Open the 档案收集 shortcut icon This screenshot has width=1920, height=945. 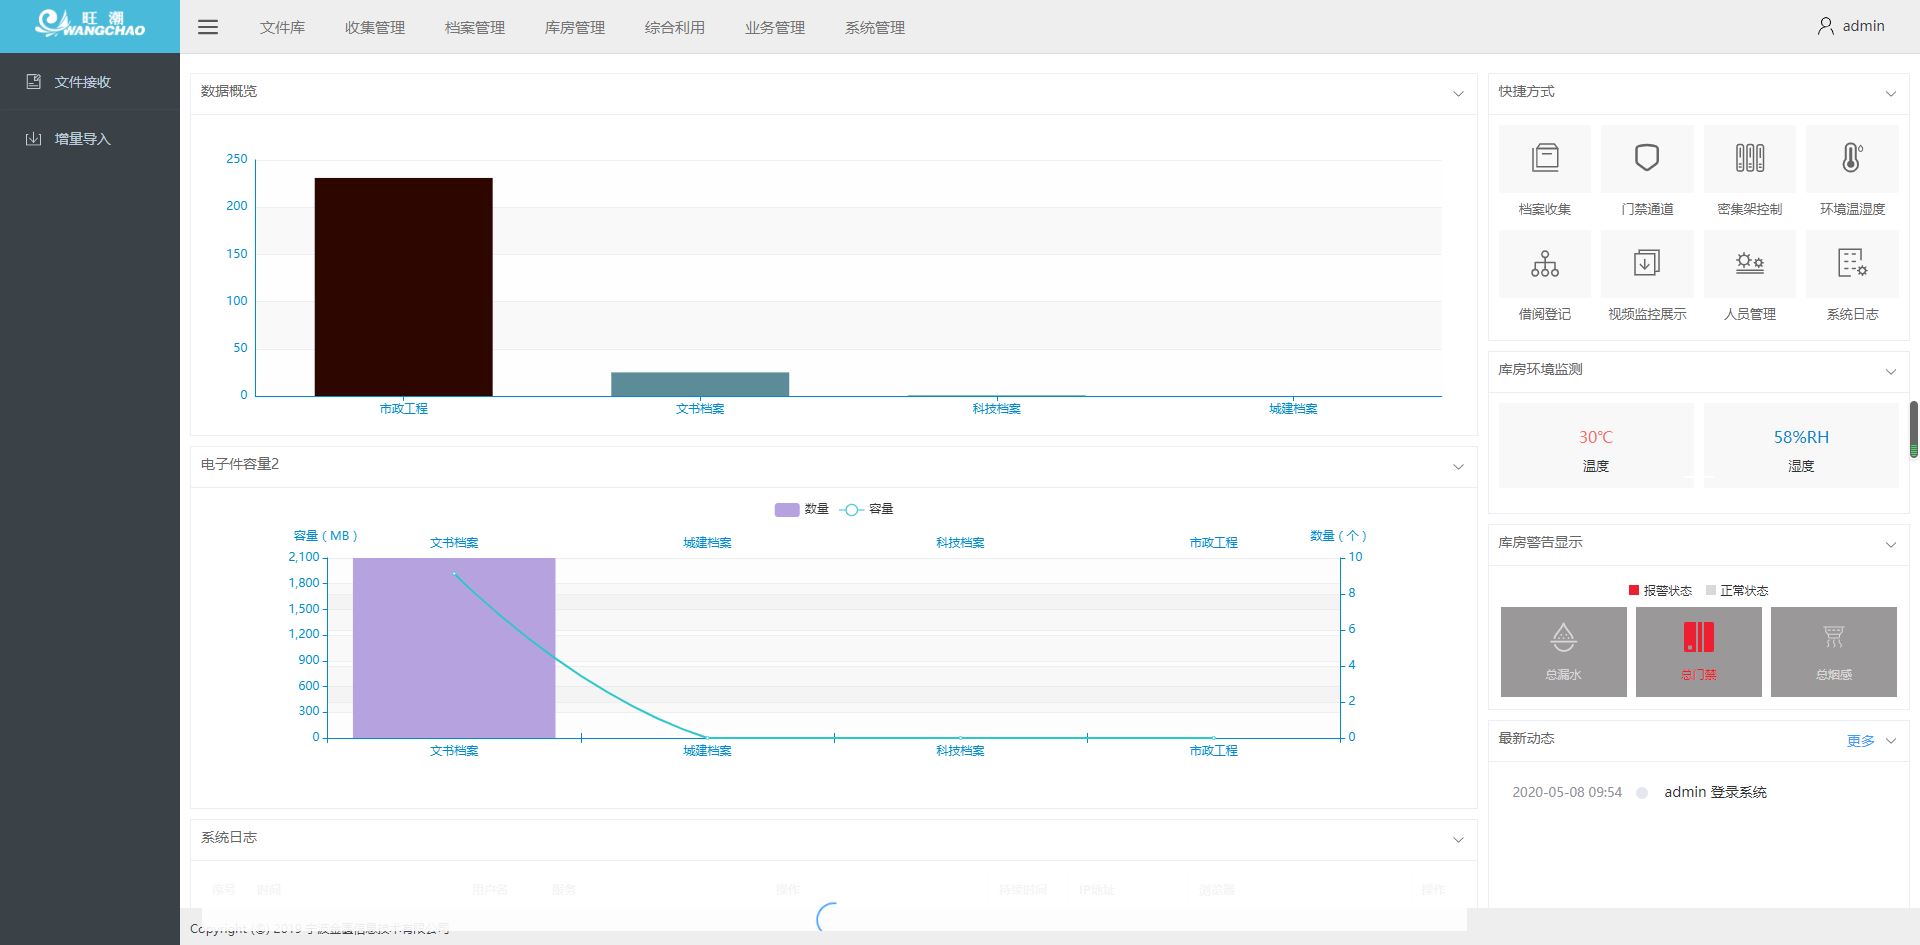tap(1544, 159)
